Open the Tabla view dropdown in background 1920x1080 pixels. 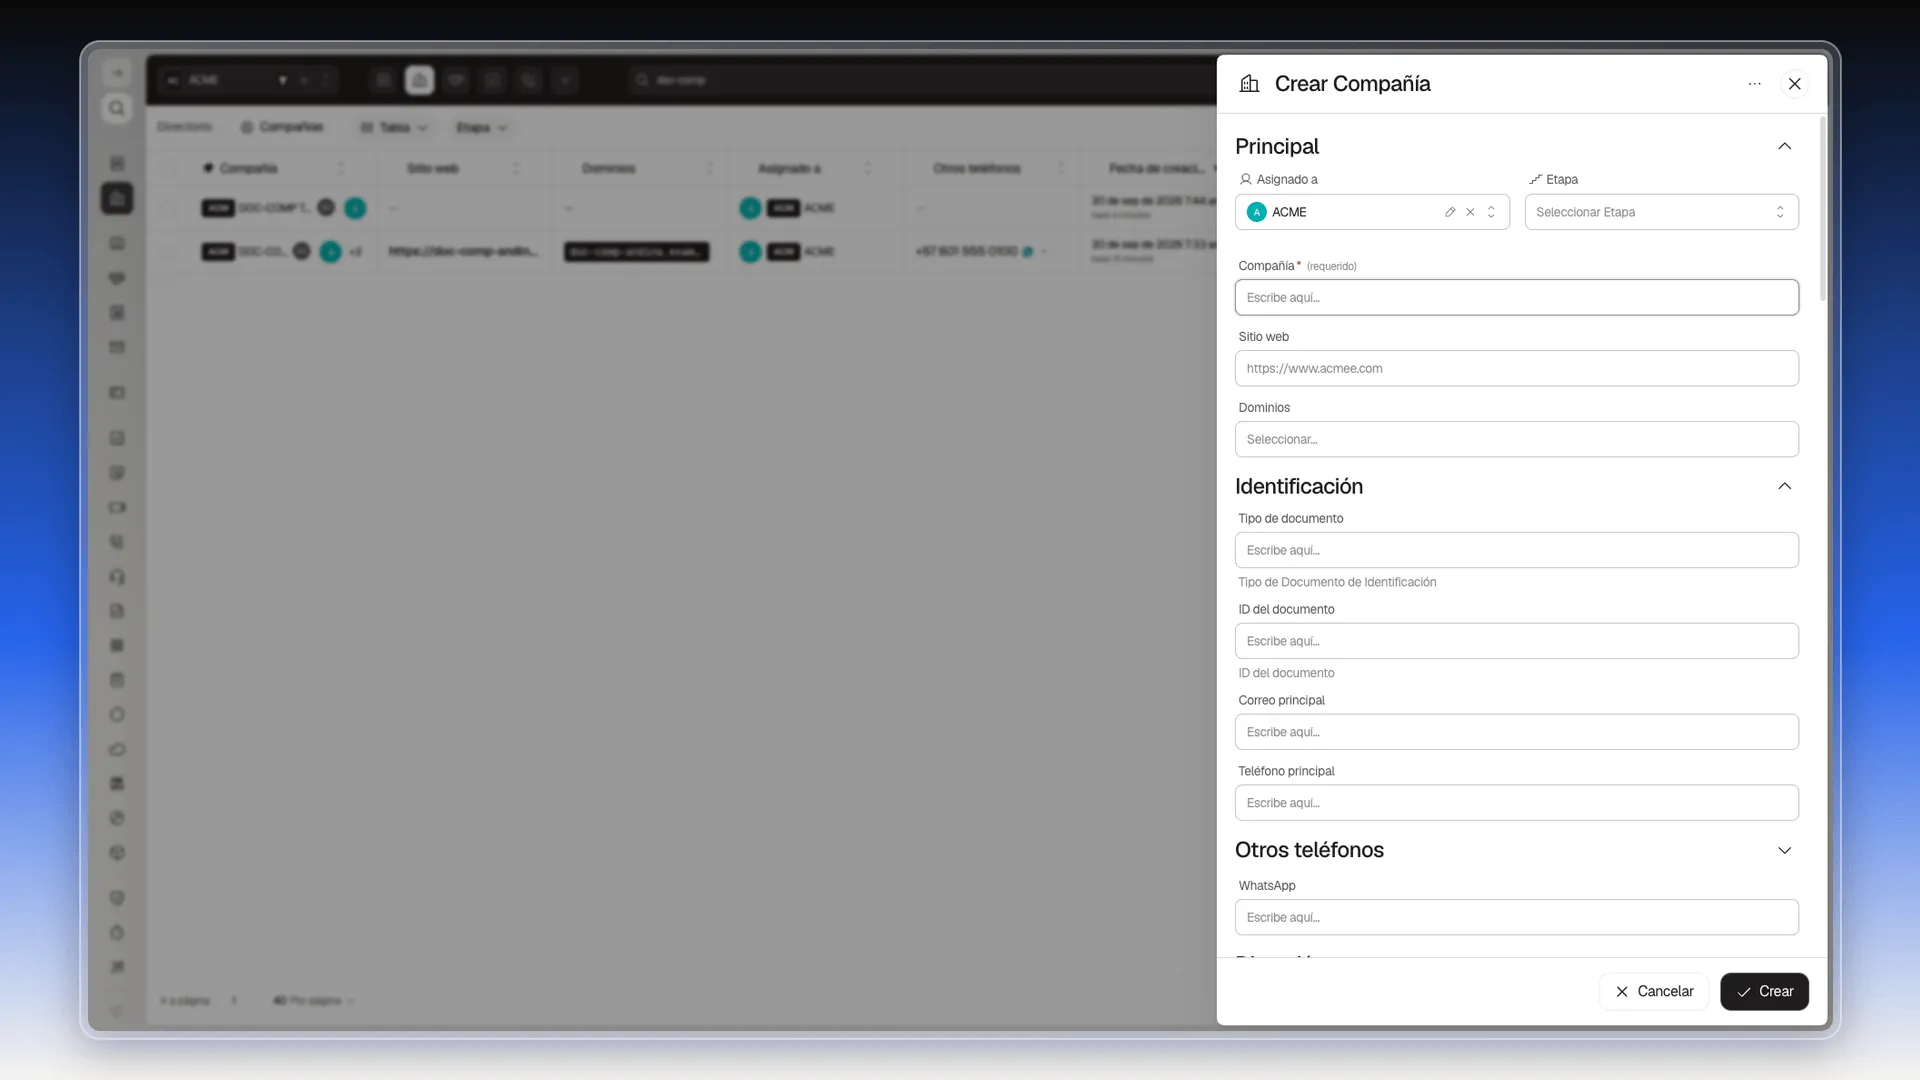(x=394, y=128)
